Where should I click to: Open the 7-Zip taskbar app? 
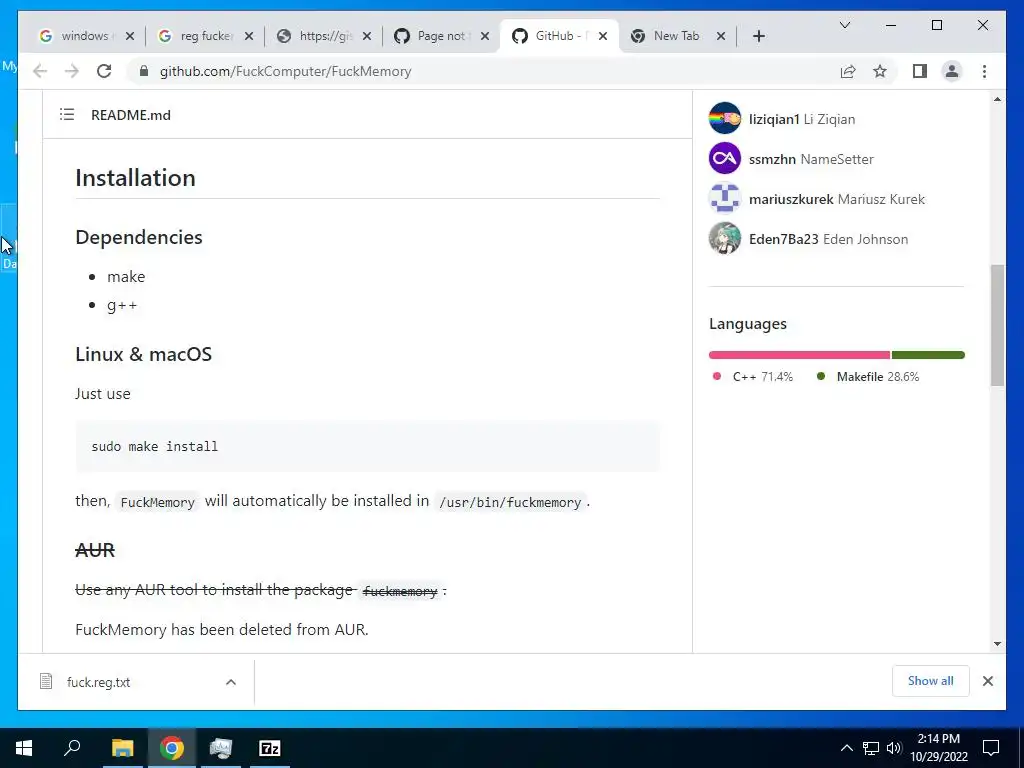[270, 748]
